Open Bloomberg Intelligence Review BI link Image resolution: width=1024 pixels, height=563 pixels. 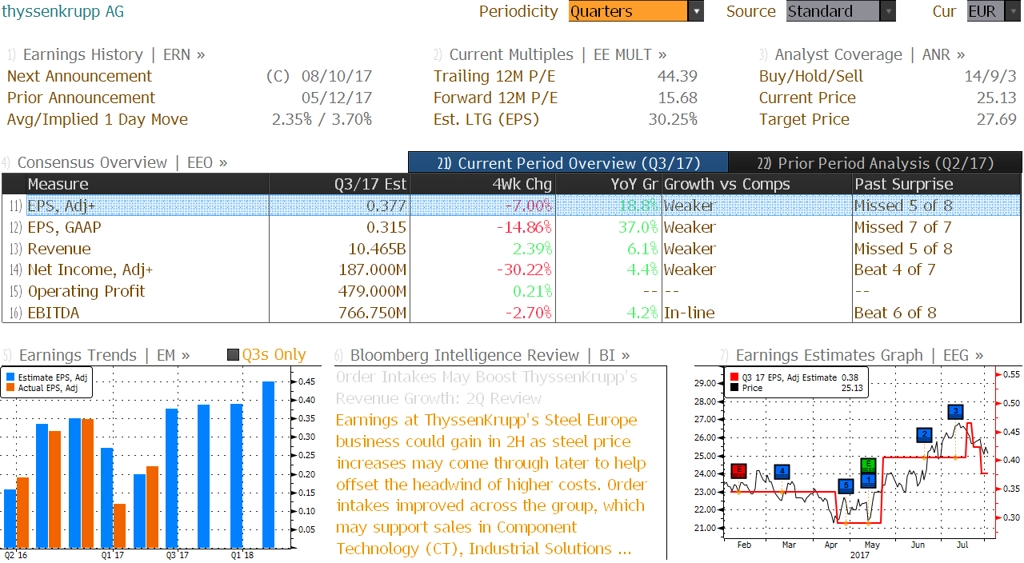pos(490,355)
